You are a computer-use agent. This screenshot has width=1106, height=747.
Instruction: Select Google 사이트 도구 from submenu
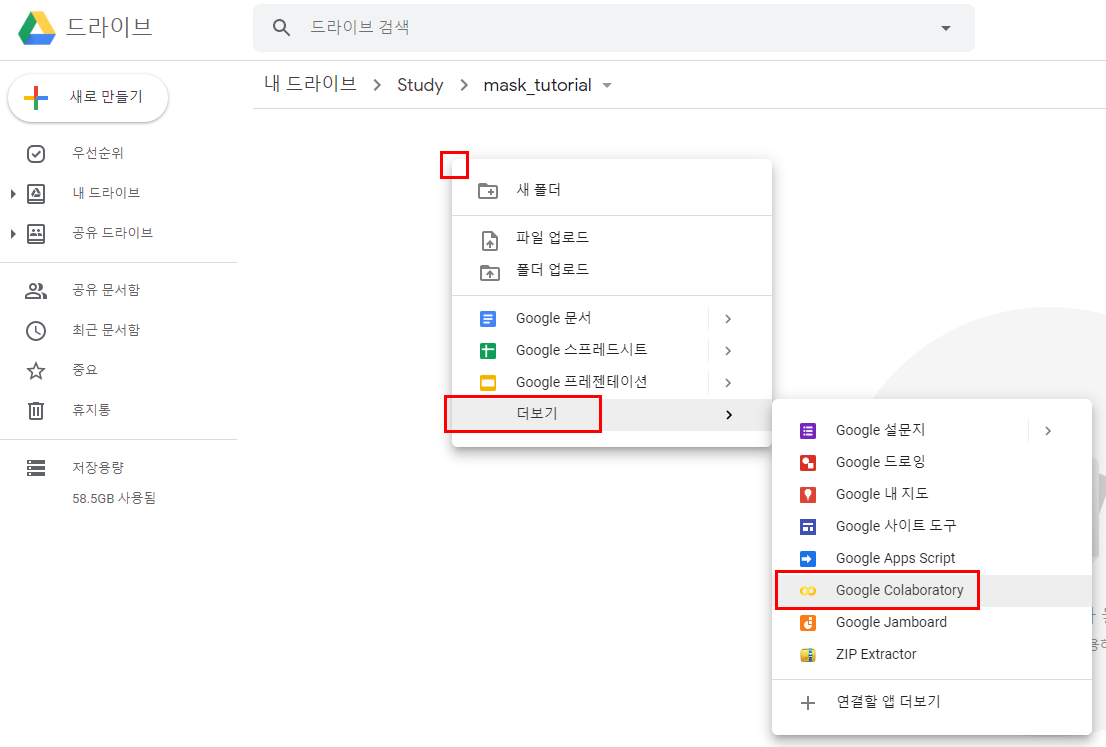pos(932,526)
